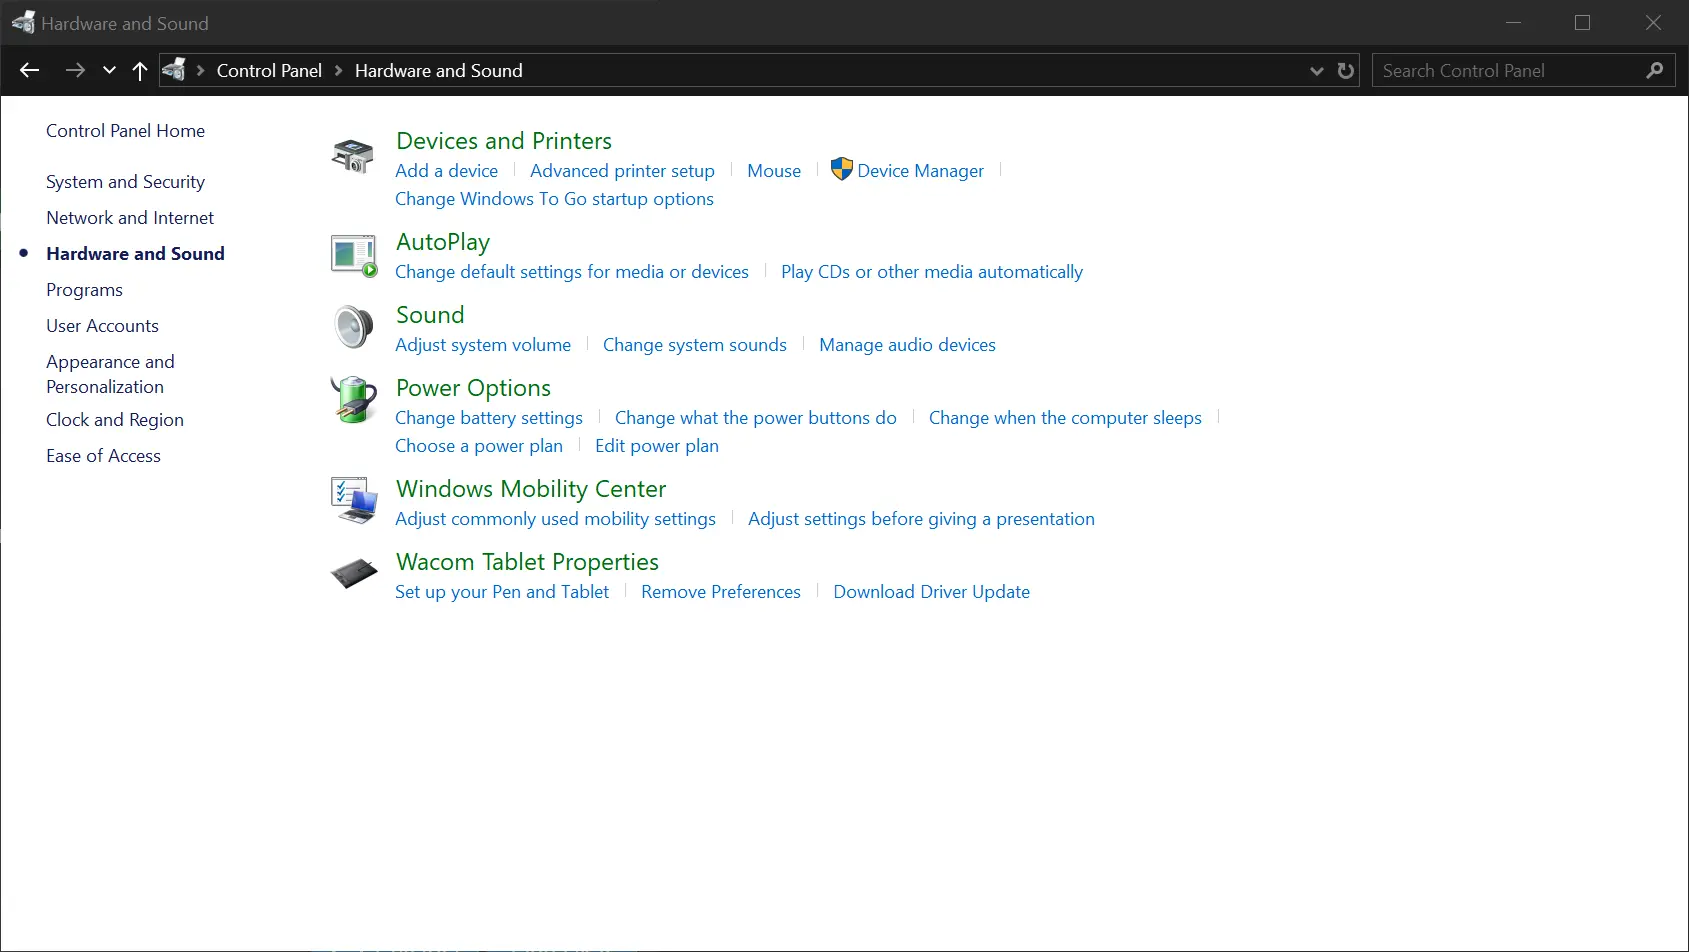Click the Power Options battery icon
This screenshot has height=952, width=1689.
click(x=353, y=400)
